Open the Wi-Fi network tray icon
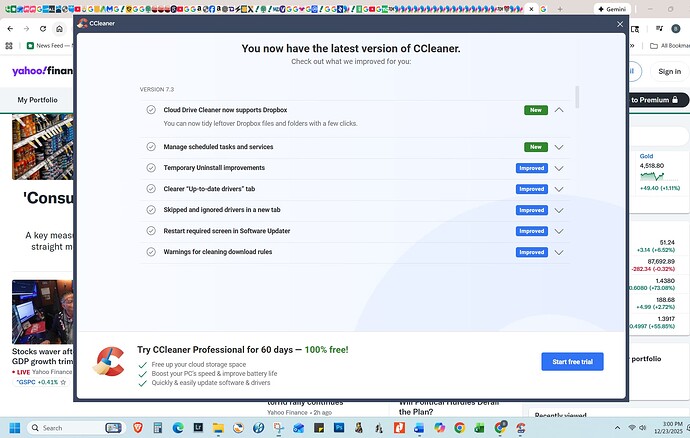This screenshot has width=690, height=438. [632, 428]
